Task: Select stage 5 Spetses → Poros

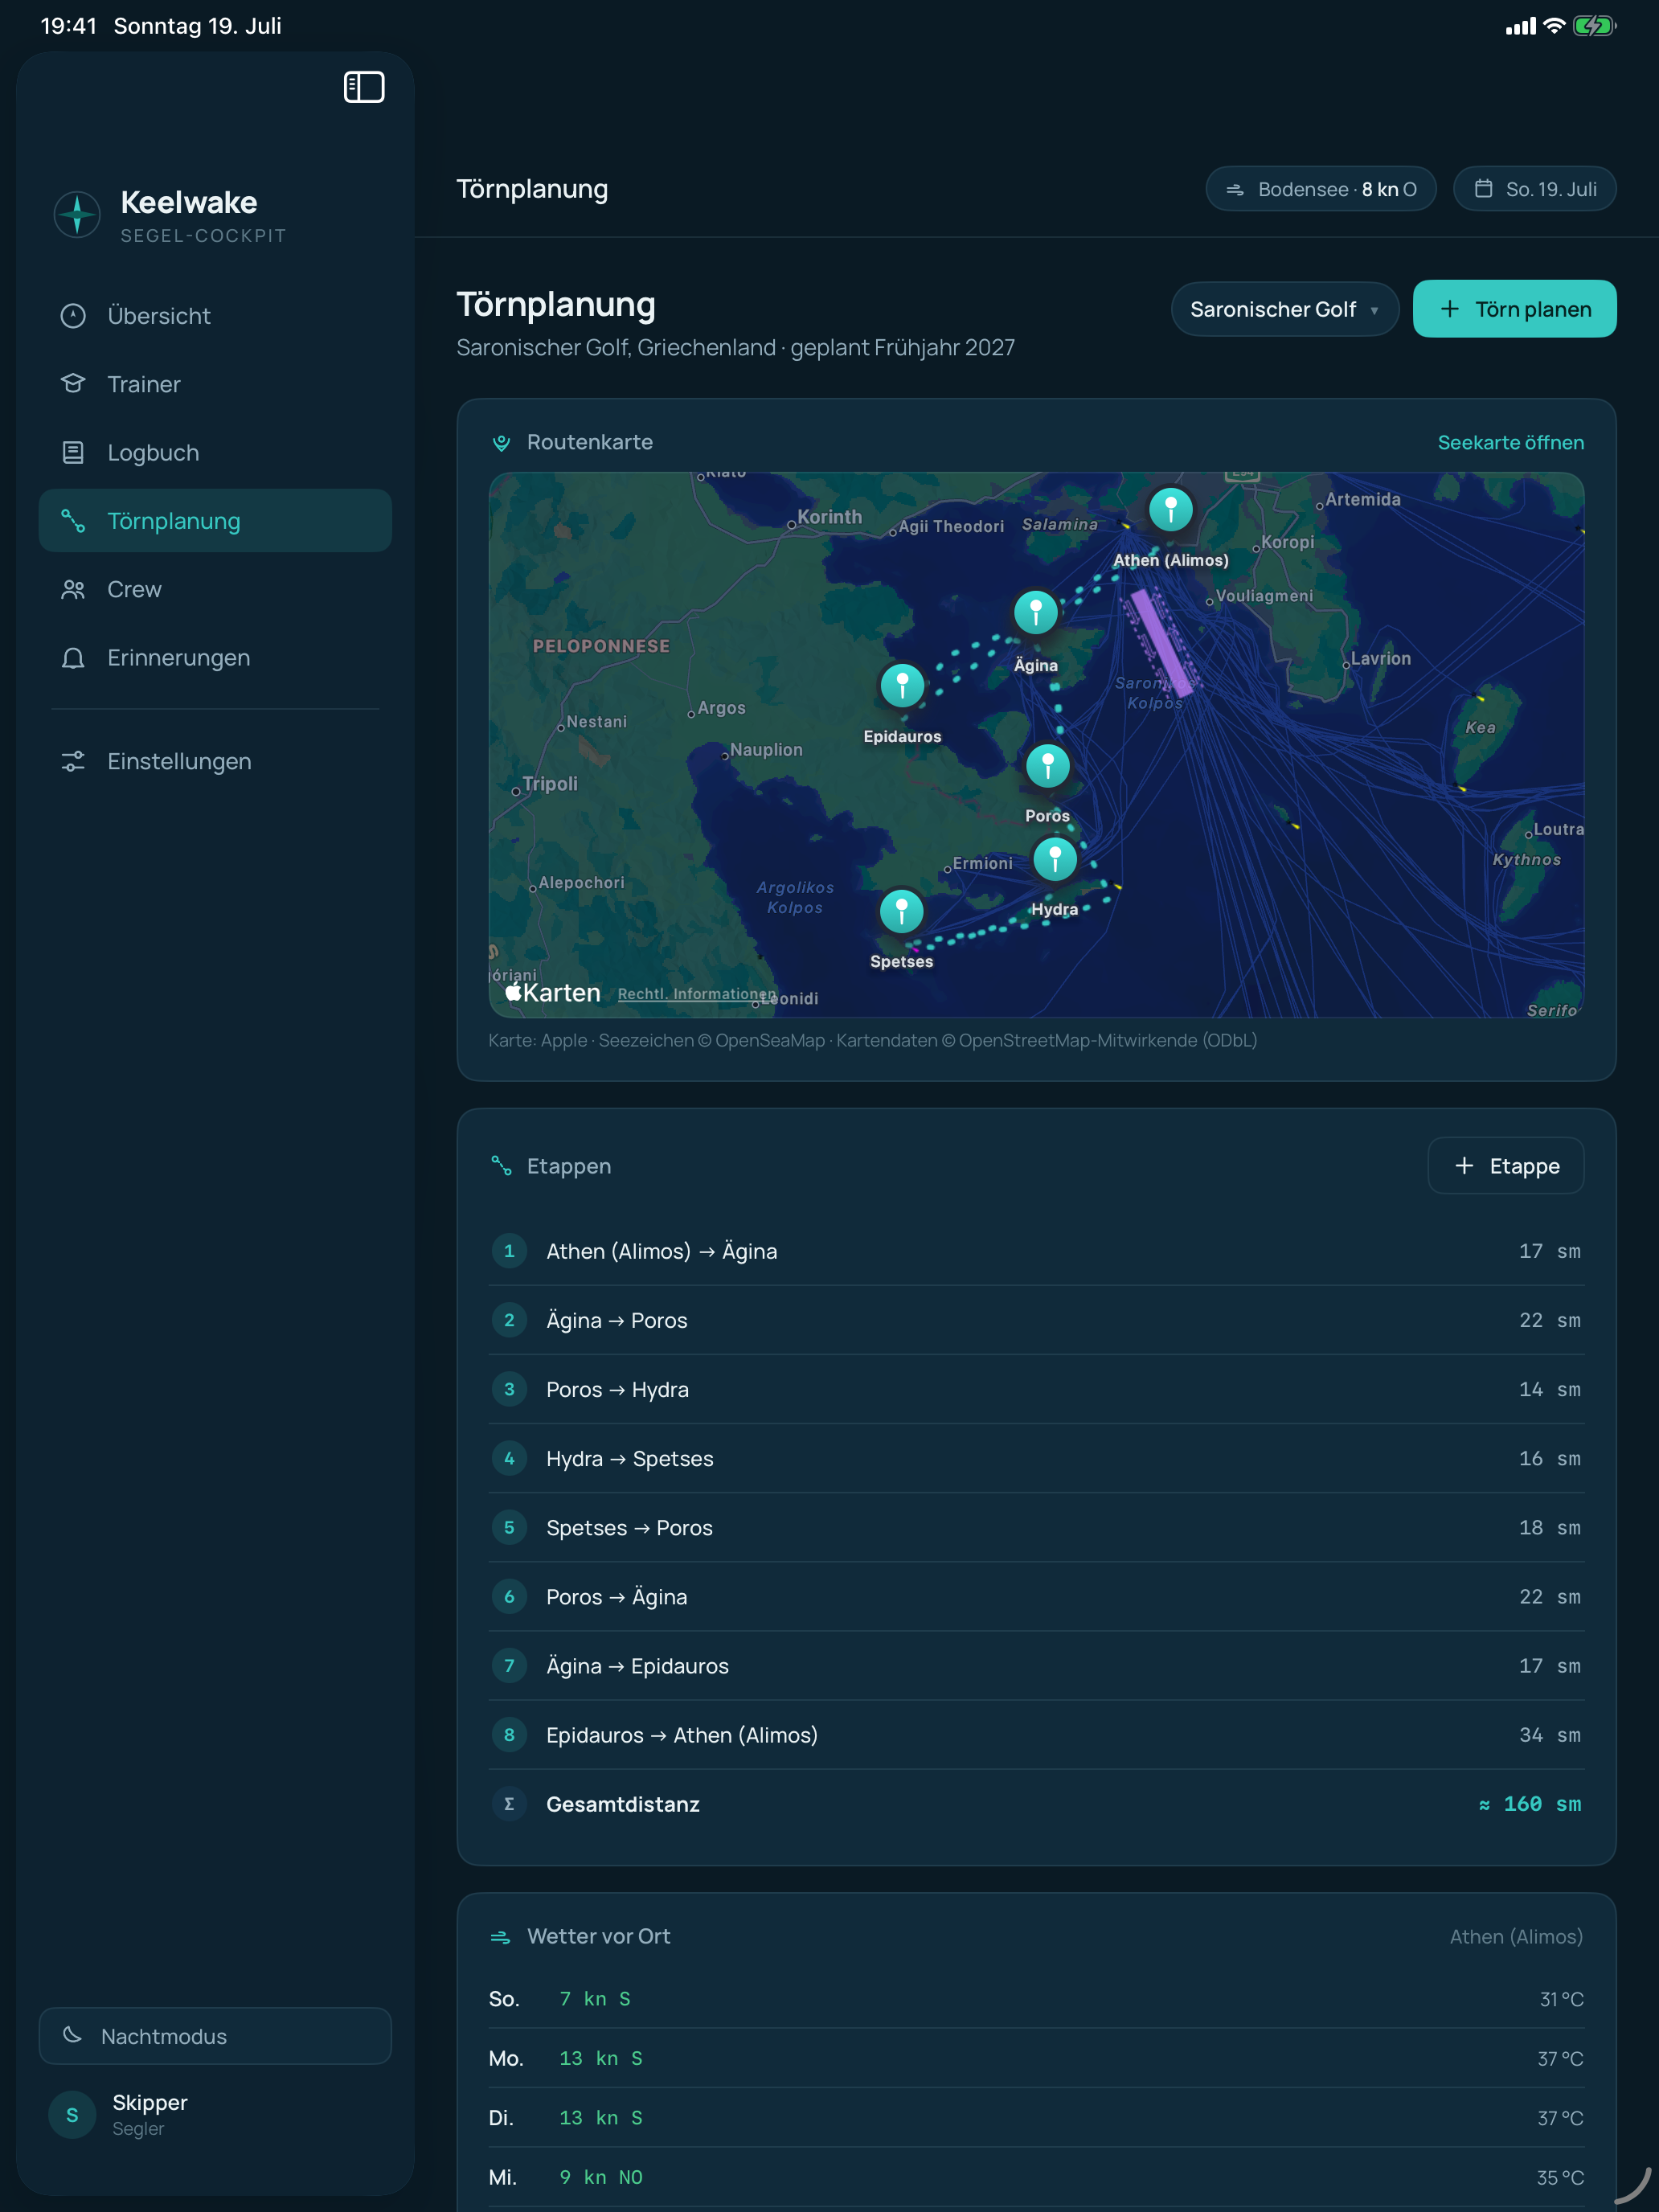Action: 1036,1528
